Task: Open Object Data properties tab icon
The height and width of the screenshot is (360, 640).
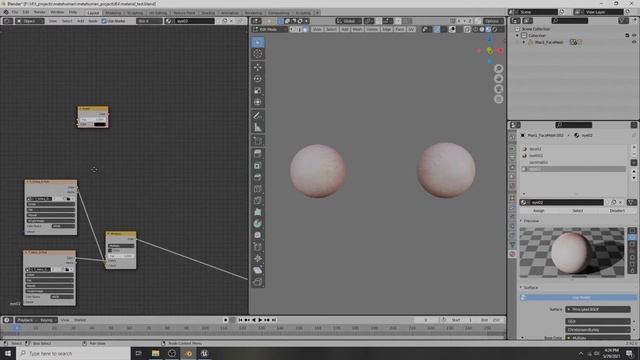Action: [x=513, y=244]
